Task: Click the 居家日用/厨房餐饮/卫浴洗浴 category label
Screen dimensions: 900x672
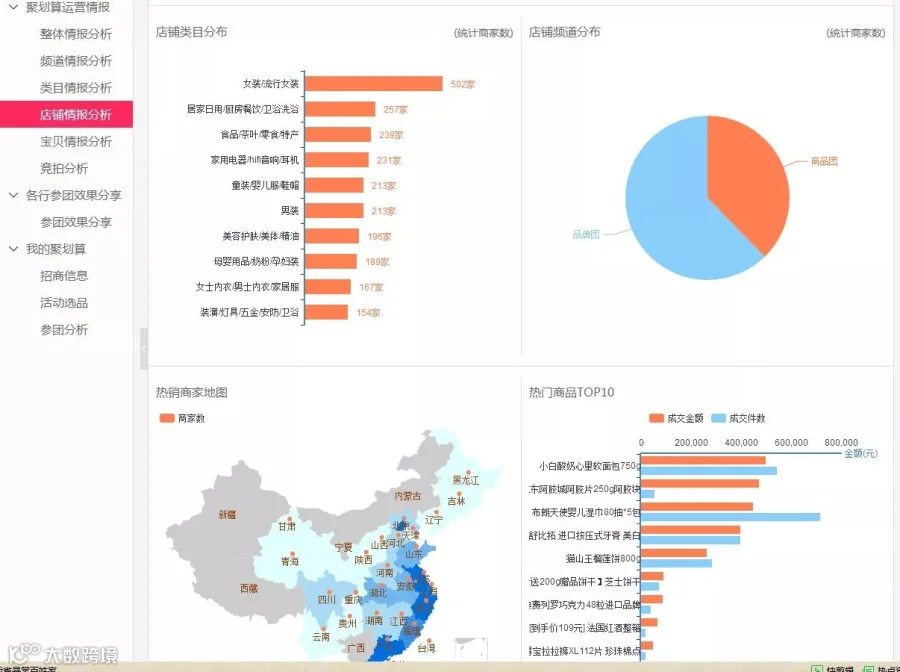Action: (x=243, y=109)
